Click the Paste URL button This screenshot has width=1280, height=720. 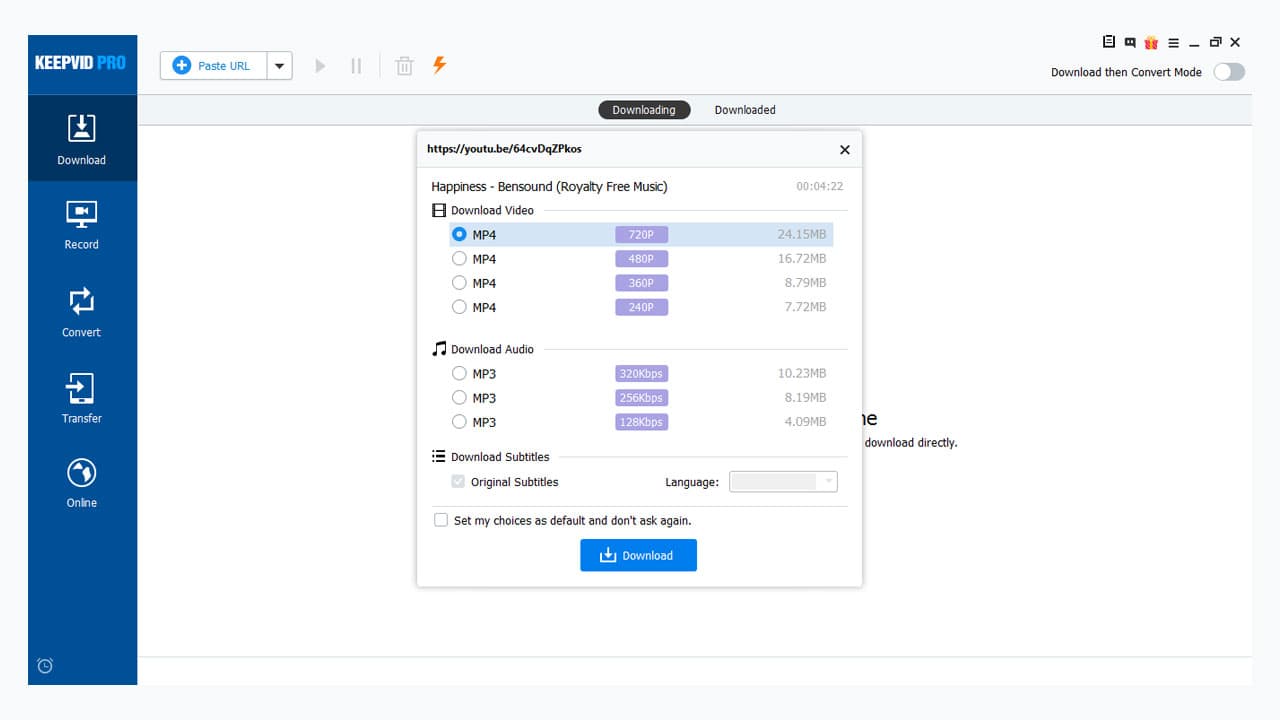tap(213, 65)
